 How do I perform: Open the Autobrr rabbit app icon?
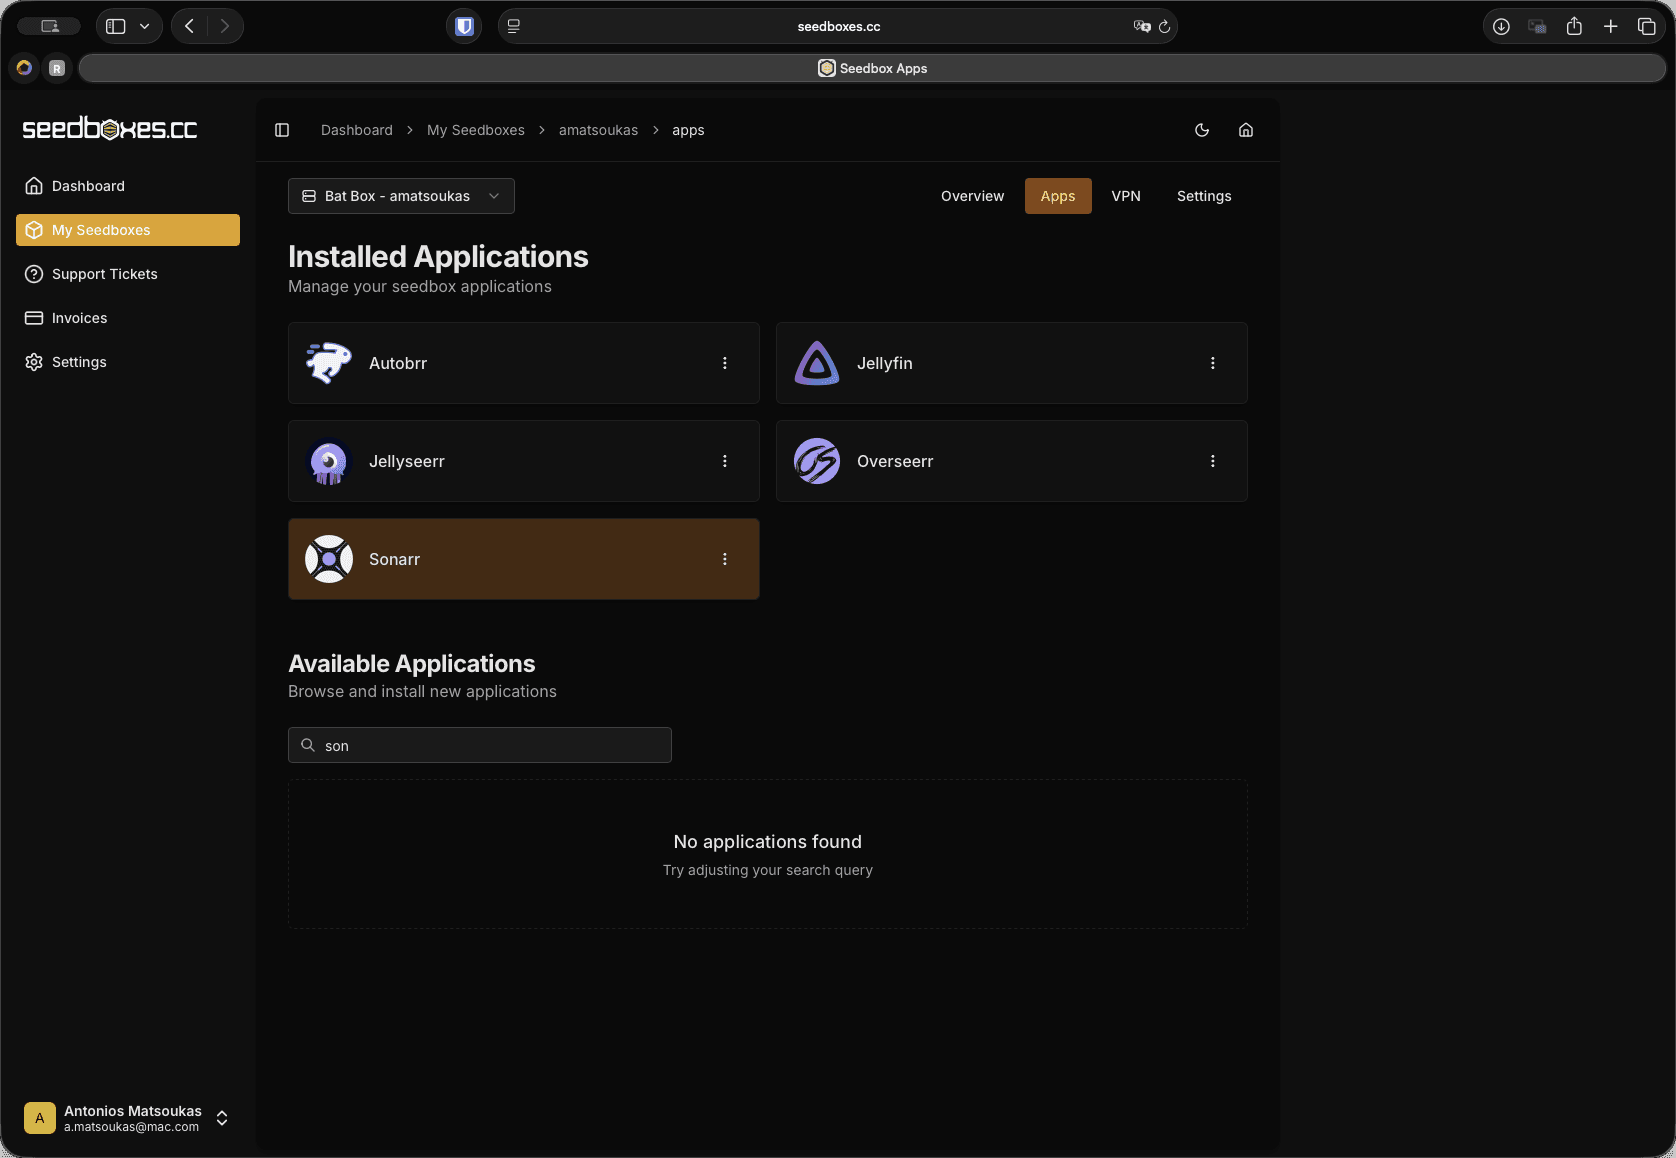(x=329, y=363)
